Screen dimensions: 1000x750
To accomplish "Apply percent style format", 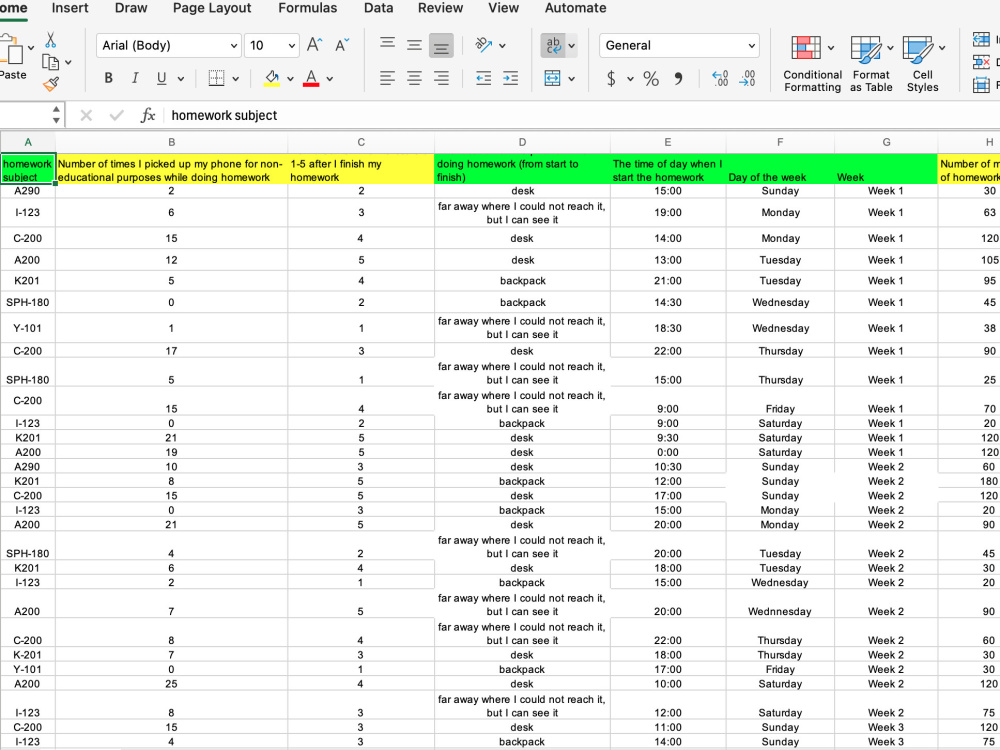I will click(651, 78).
